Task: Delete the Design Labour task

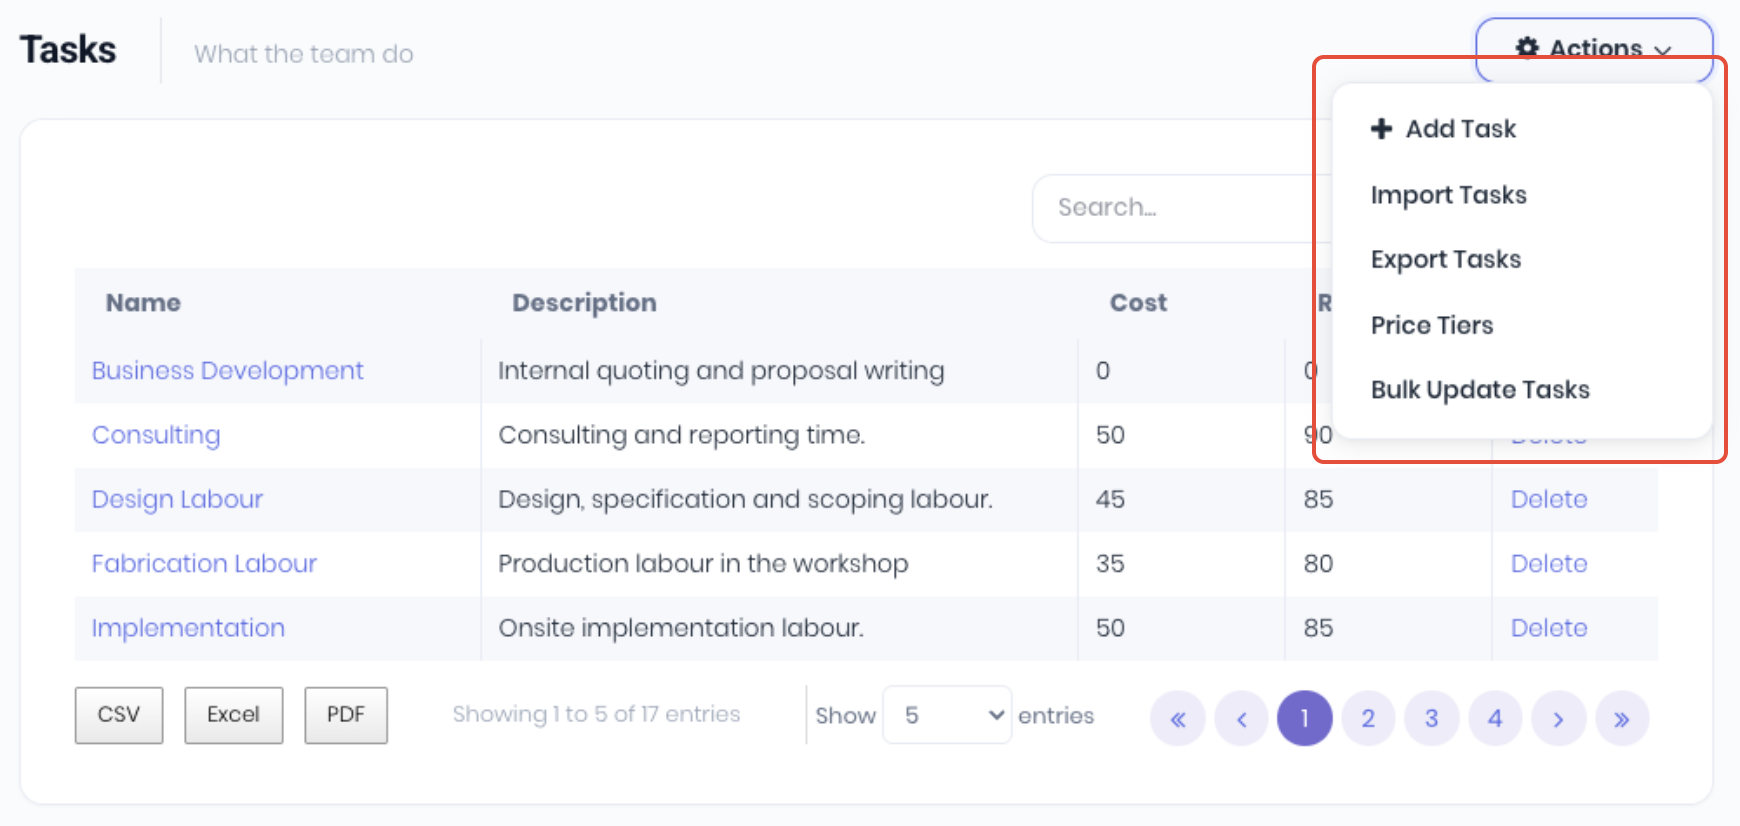Action: [1548, 499]
